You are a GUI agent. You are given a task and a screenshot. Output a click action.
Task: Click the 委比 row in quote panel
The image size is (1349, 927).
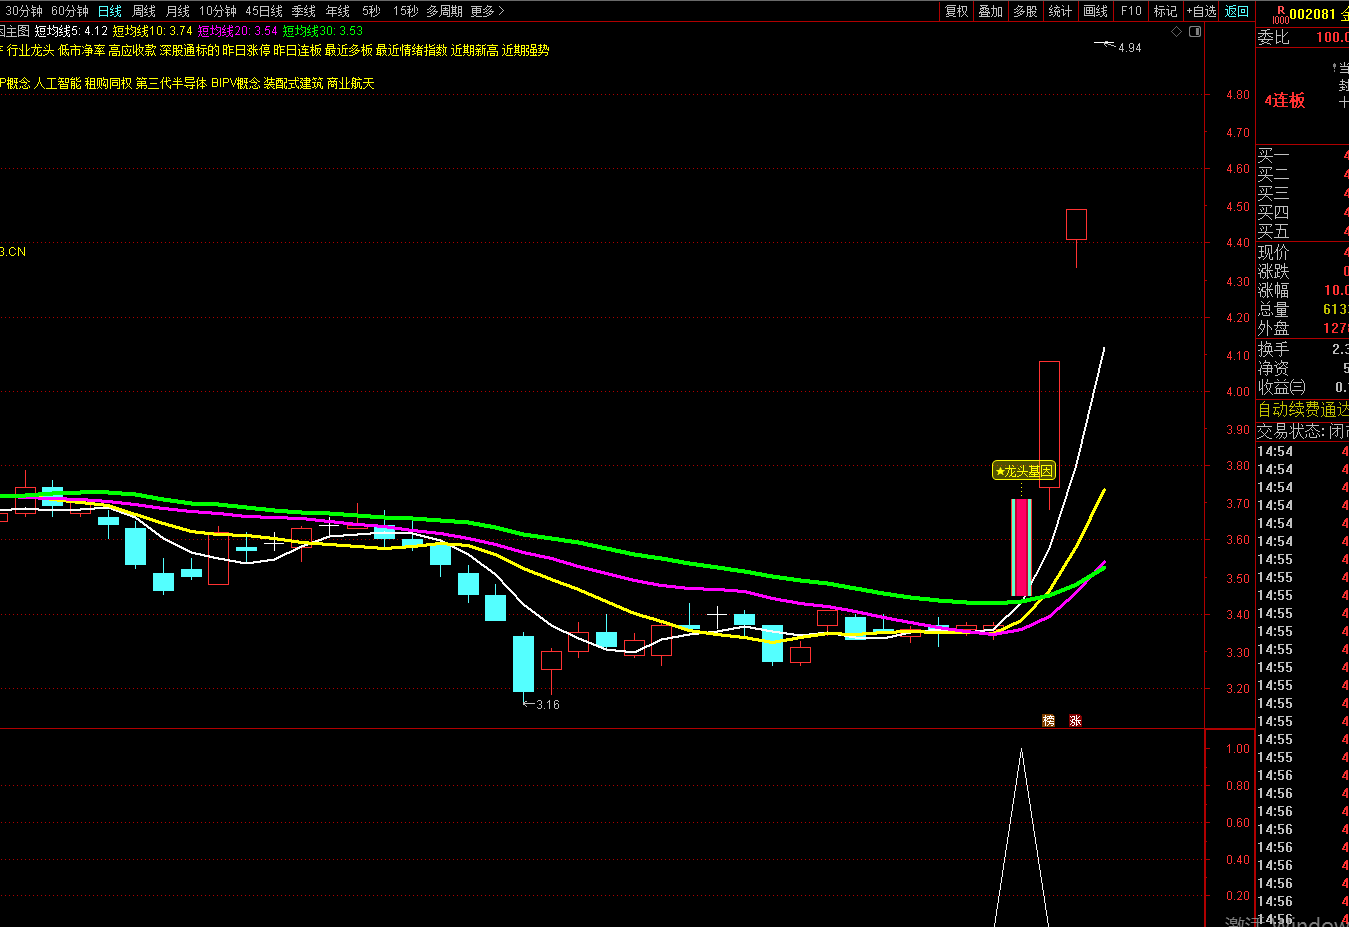1302,37
